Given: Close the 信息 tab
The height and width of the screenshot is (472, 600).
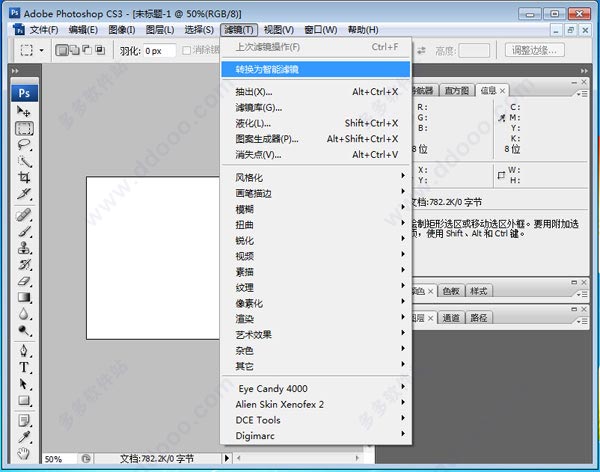Looking at the screenshot, I should 502,91.
